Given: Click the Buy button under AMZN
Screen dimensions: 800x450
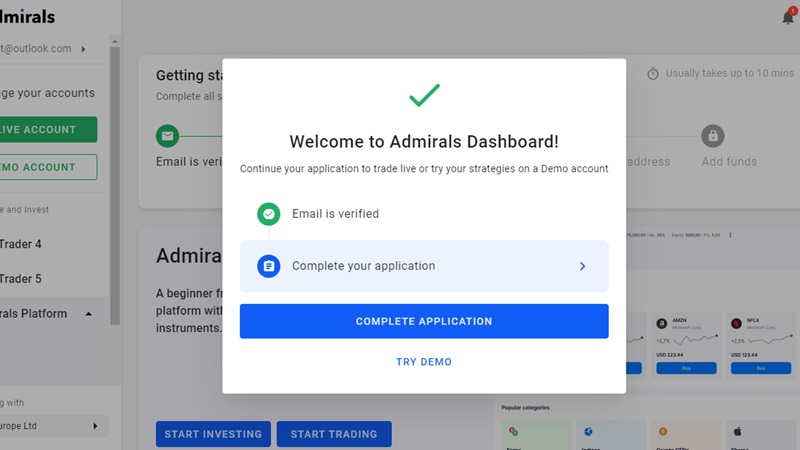Looking at the screenshot, I should tap(686, 368).
